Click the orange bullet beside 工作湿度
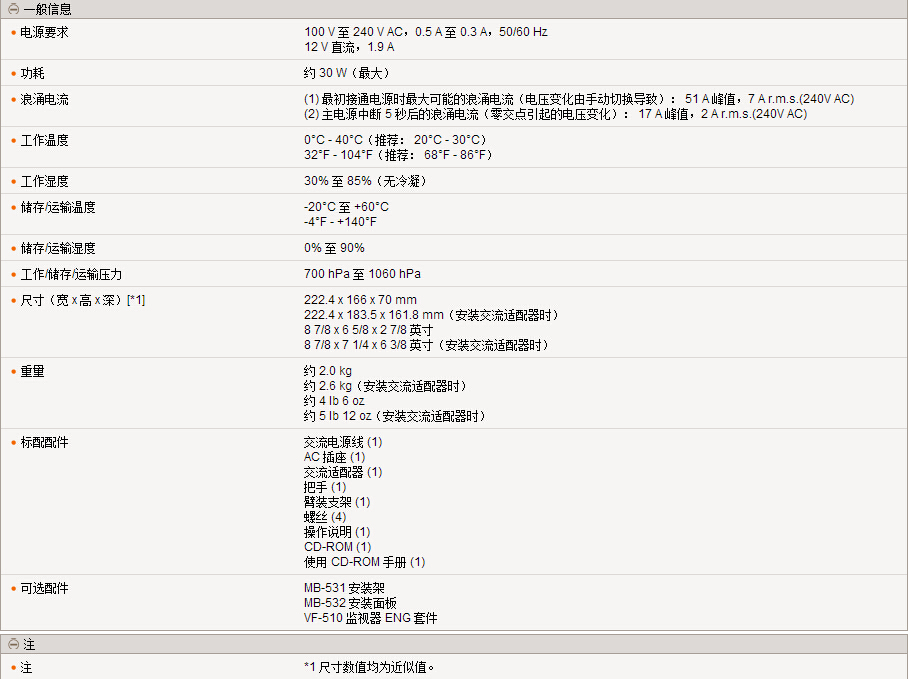Image resolution: width=909 pixels, height=679 pixels. coord(14,182)
